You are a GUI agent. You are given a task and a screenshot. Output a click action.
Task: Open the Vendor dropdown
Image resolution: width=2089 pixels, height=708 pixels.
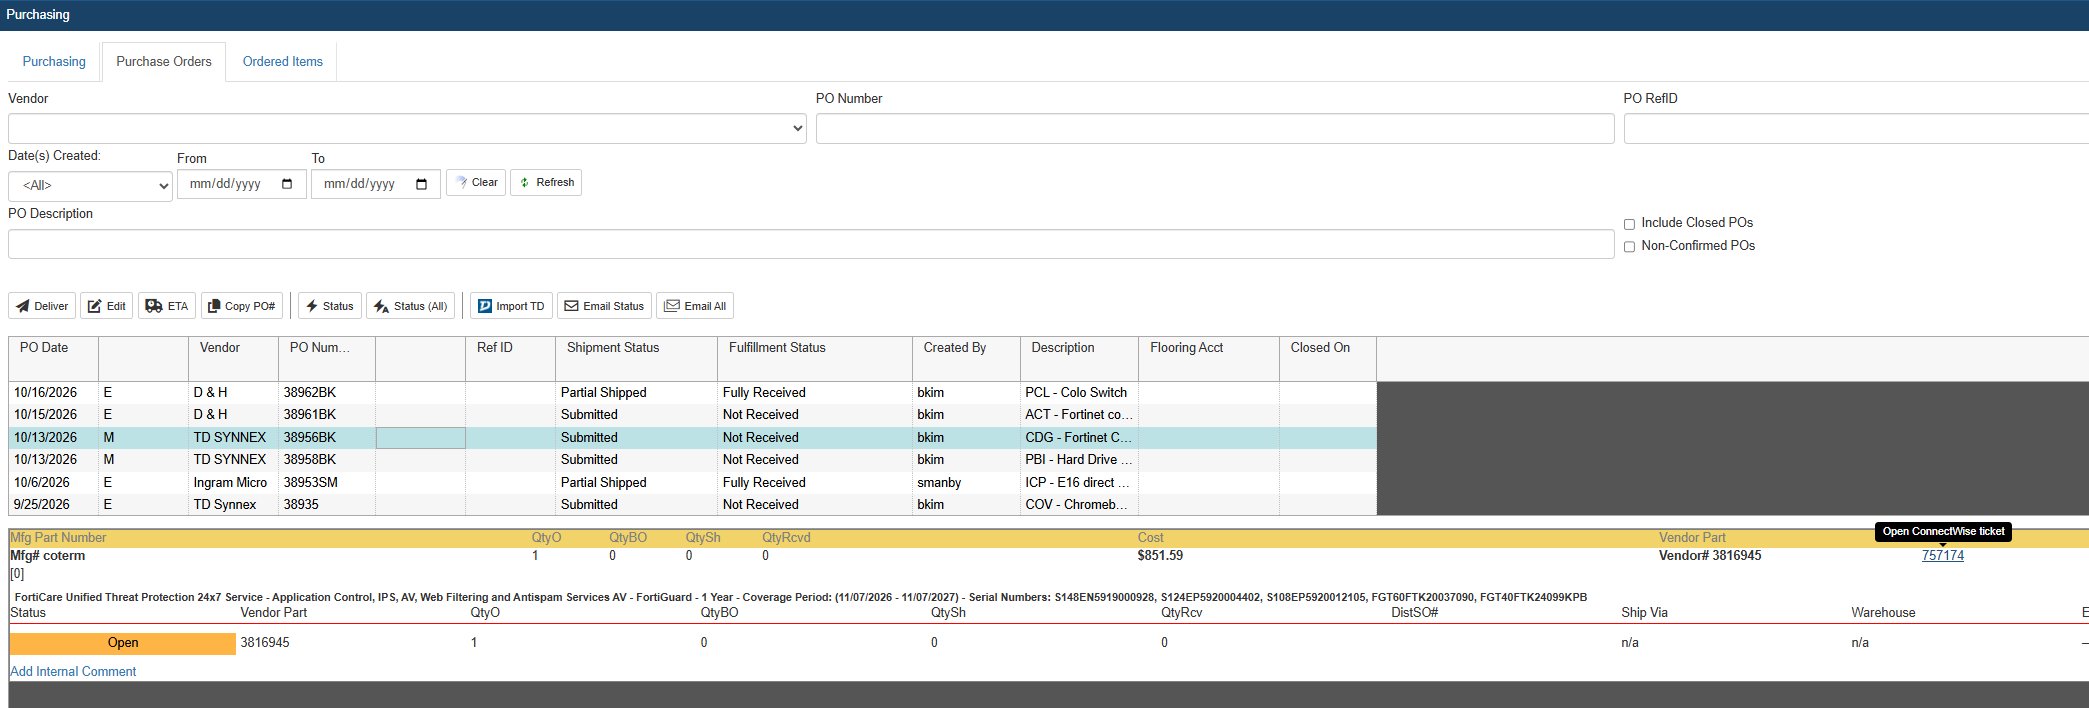[407, 128]
